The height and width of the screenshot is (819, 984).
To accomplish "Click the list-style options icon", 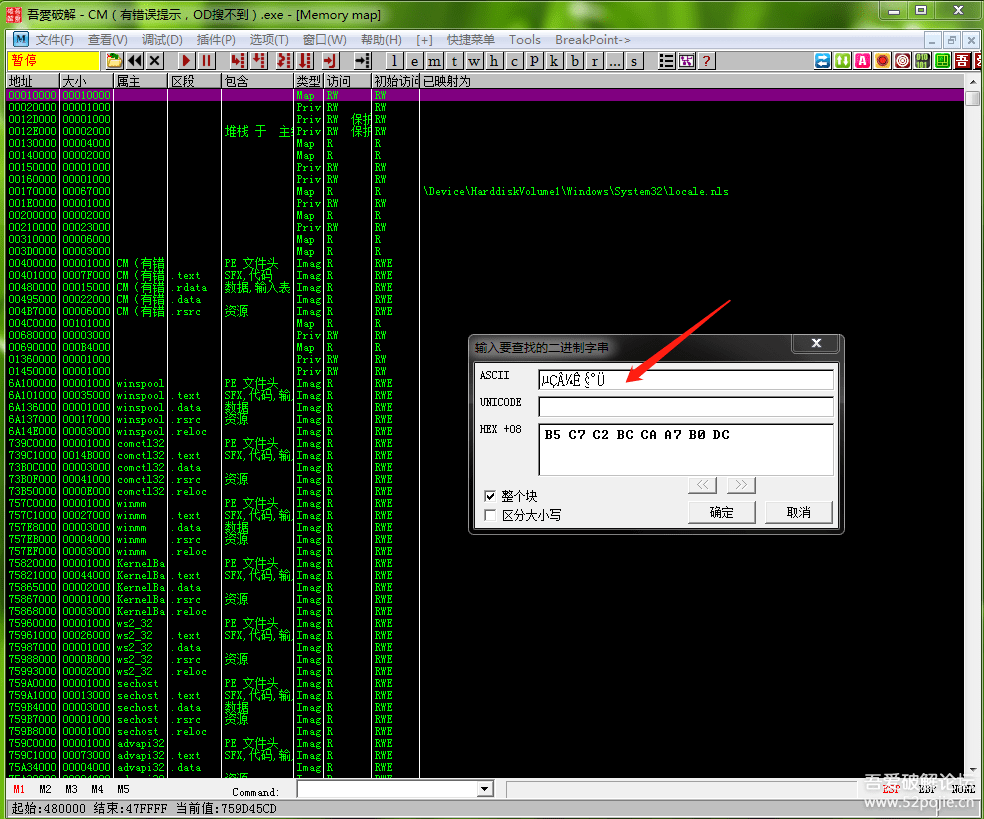I will (666, 61).
